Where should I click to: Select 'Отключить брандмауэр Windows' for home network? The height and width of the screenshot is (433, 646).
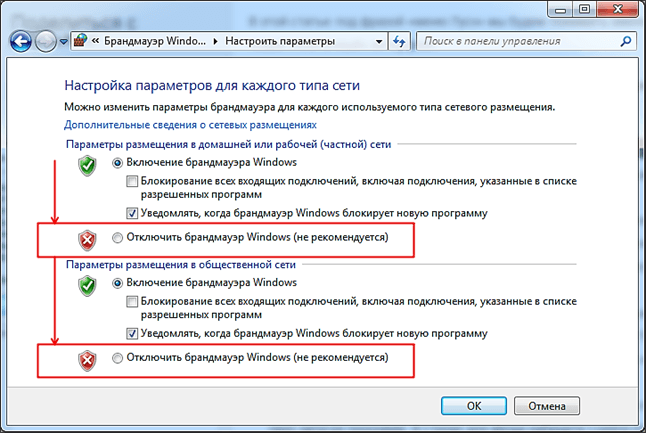pyautogui.click(x=119, y=239)
